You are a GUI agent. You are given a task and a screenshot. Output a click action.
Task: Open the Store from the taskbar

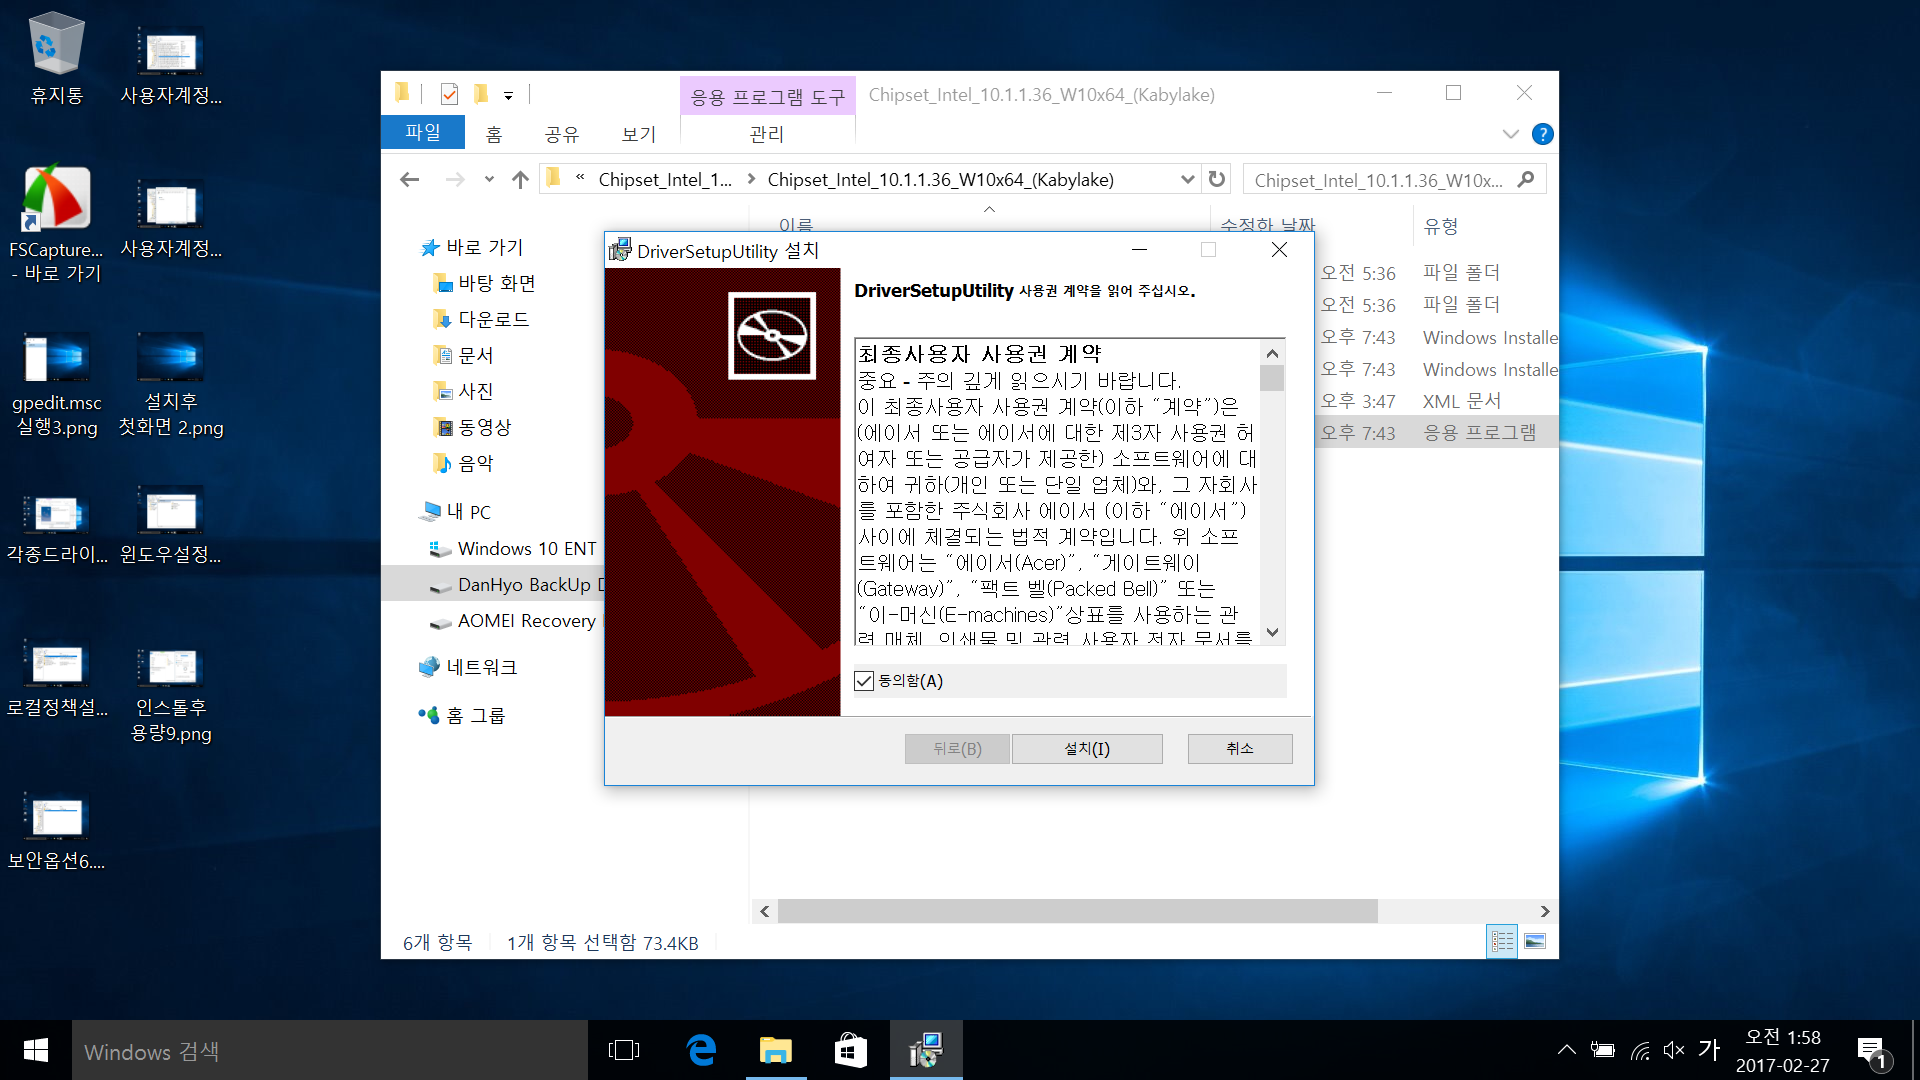(x=850, y=1050)
